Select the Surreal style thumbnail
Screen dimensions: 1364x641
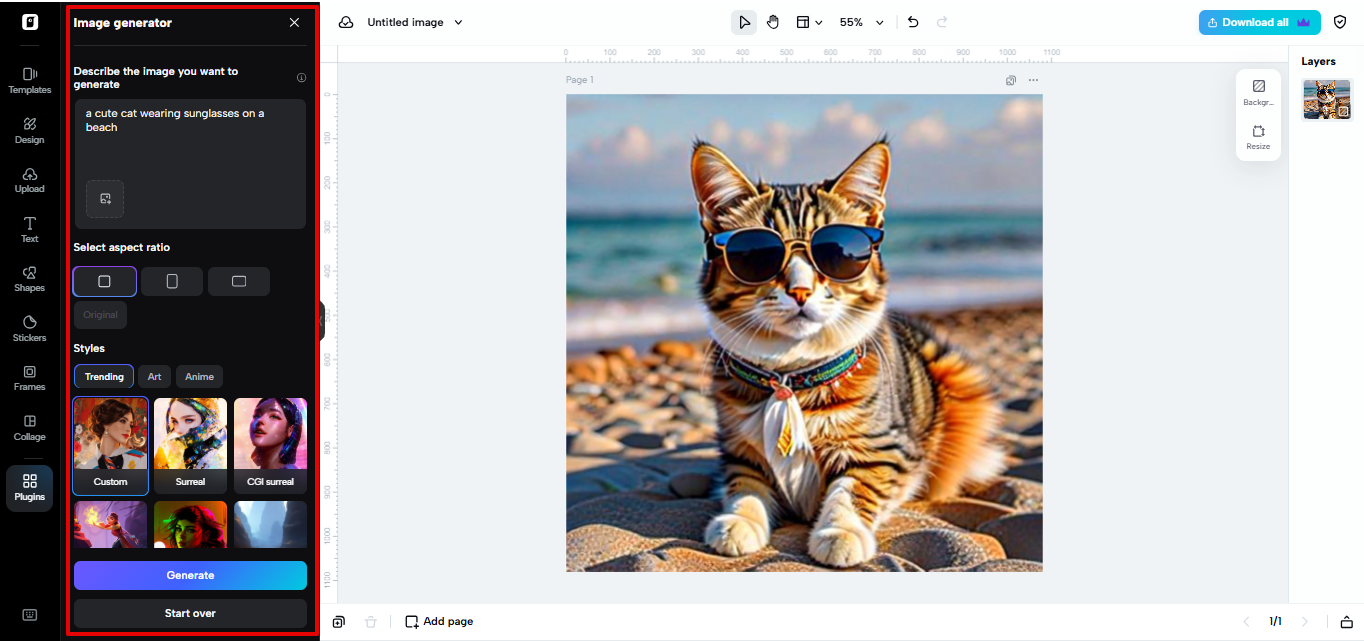point(190,434)
